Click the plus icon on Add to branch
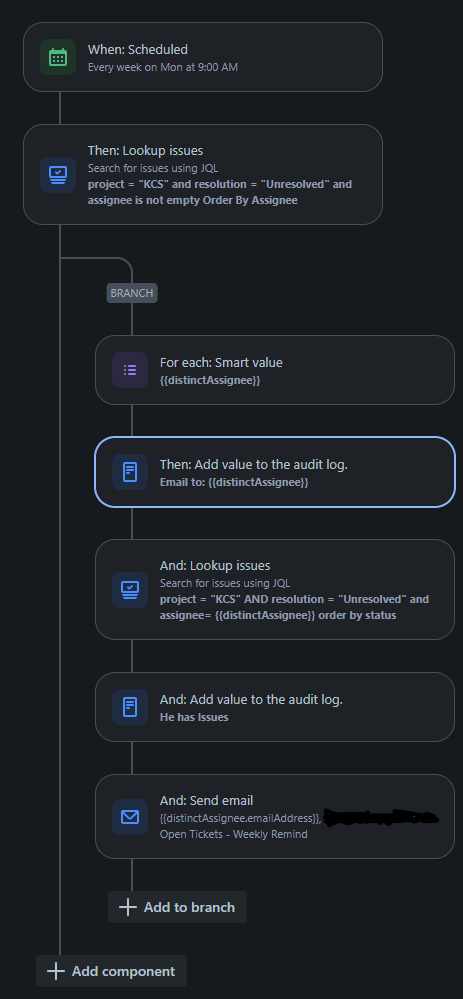The image size is (463, 999). pos(128,907)
